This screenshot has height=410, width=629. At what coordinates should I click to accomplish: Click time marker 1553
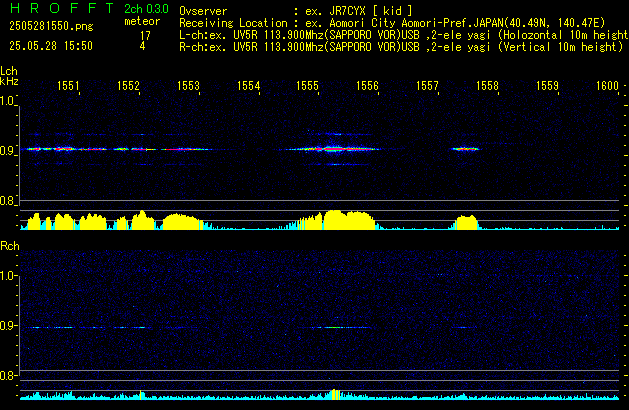point(188,86)
